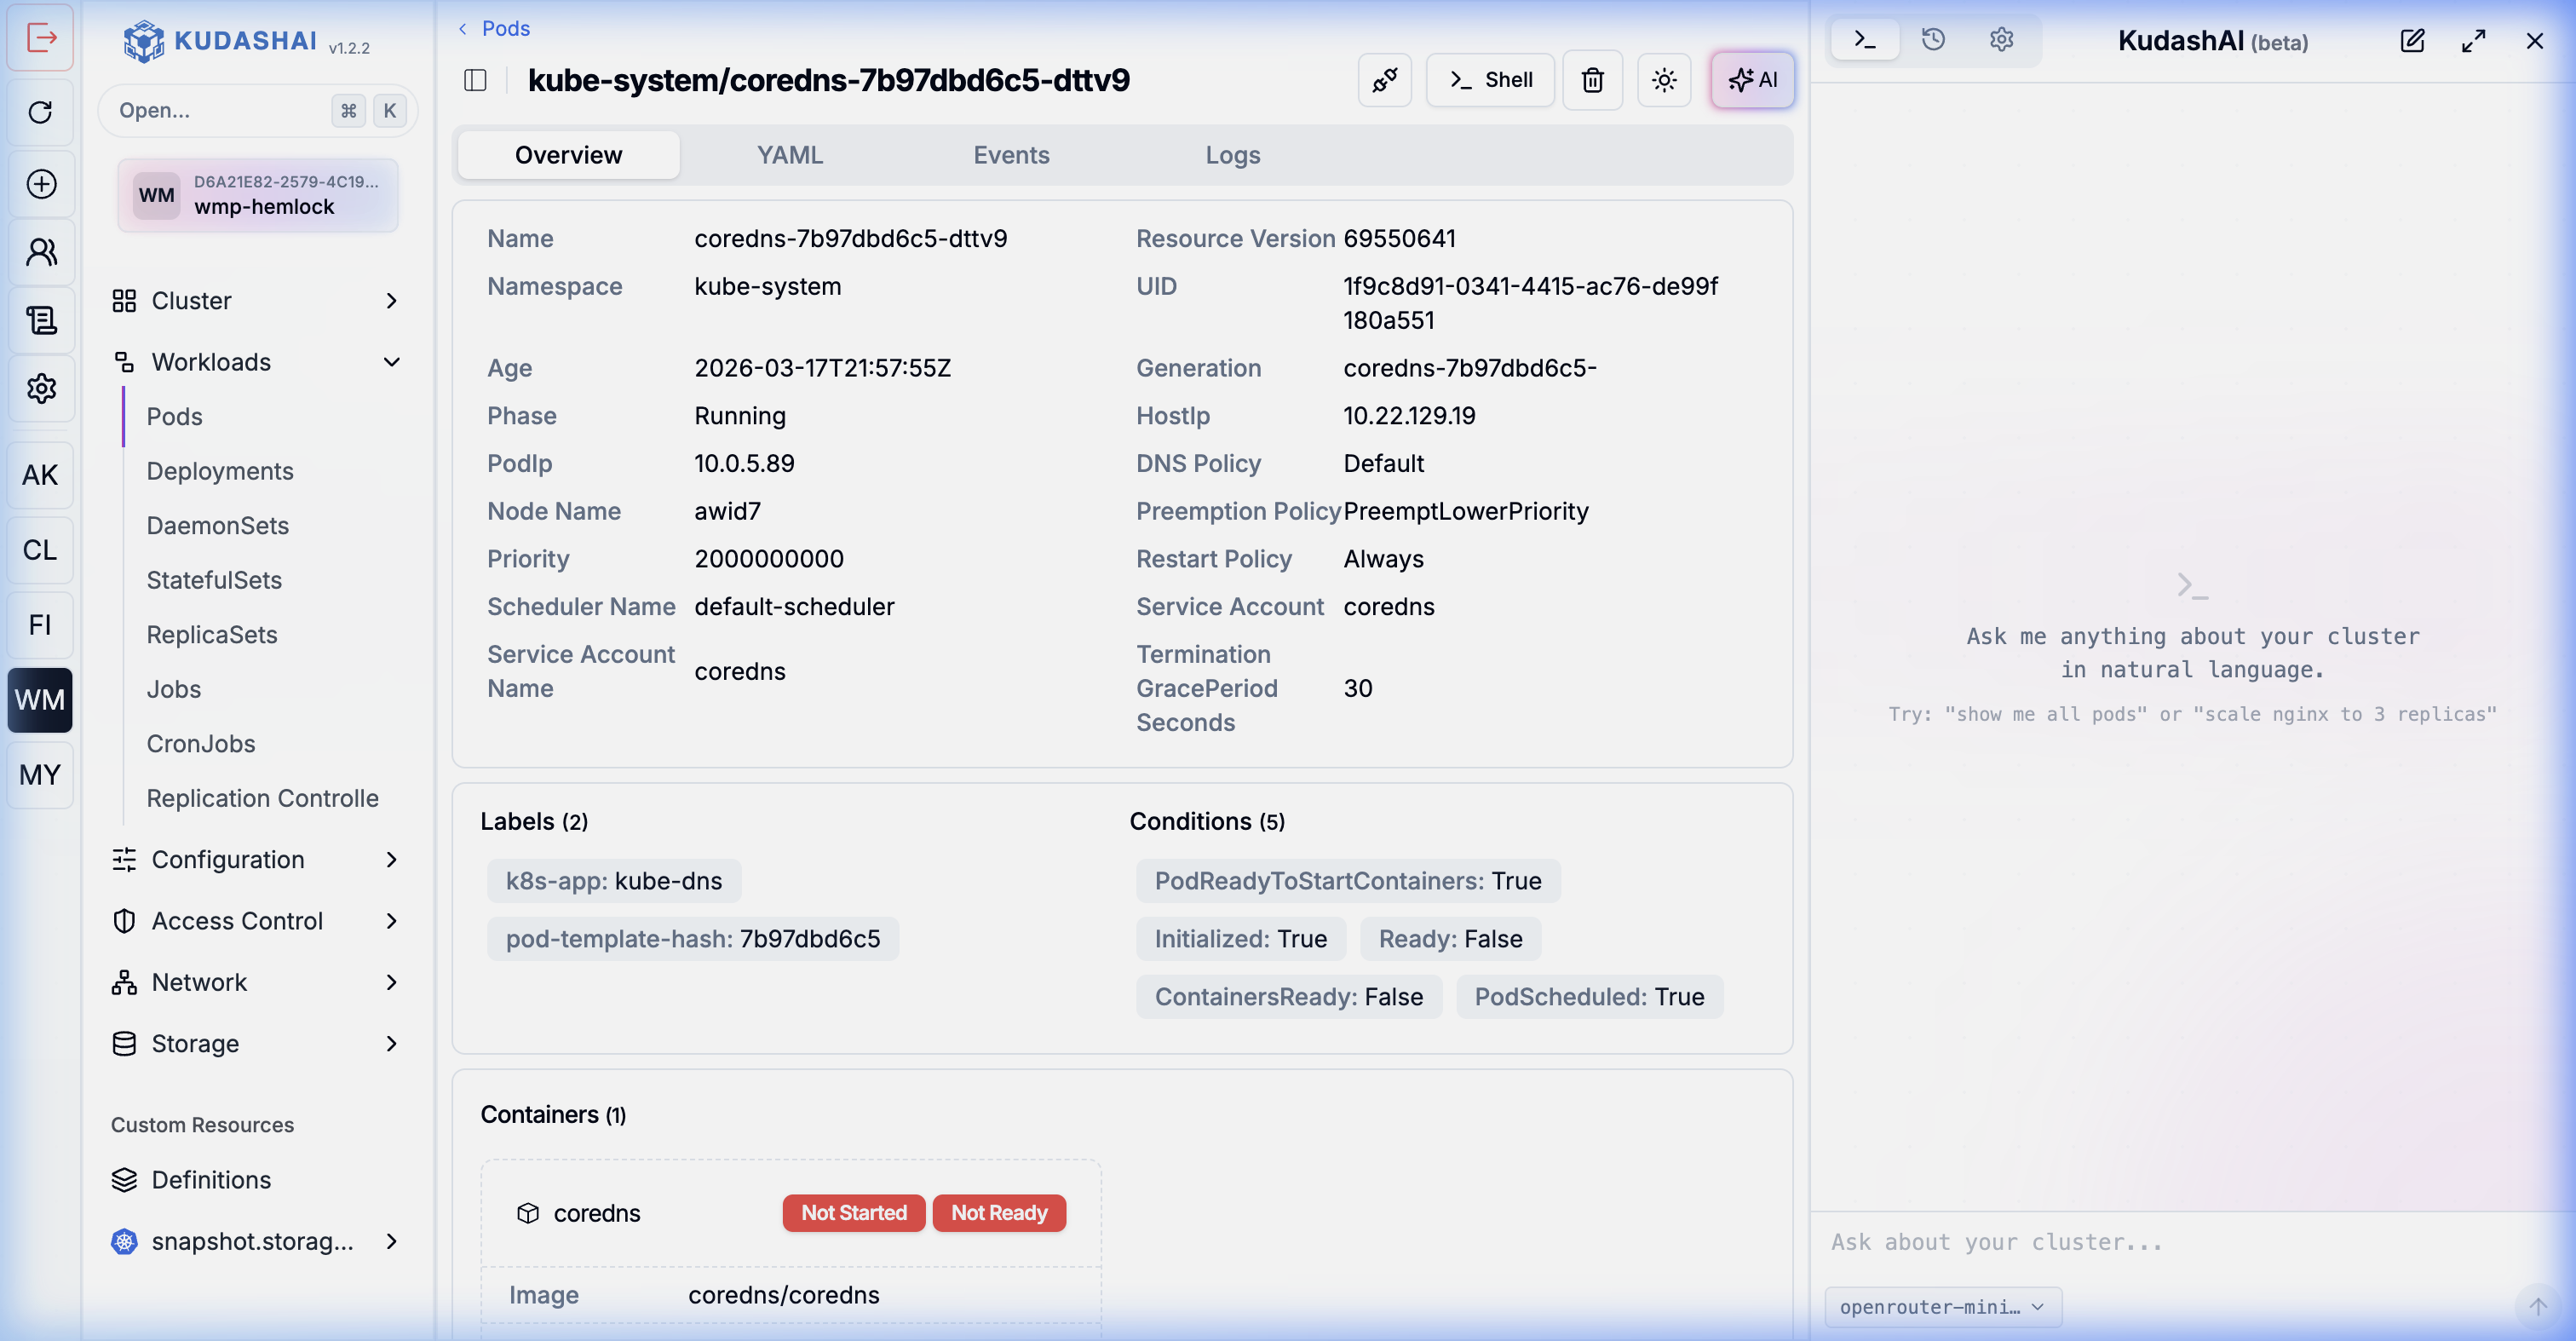
Task: Toggle the sidebar panel icon
Action: (476, 80)
